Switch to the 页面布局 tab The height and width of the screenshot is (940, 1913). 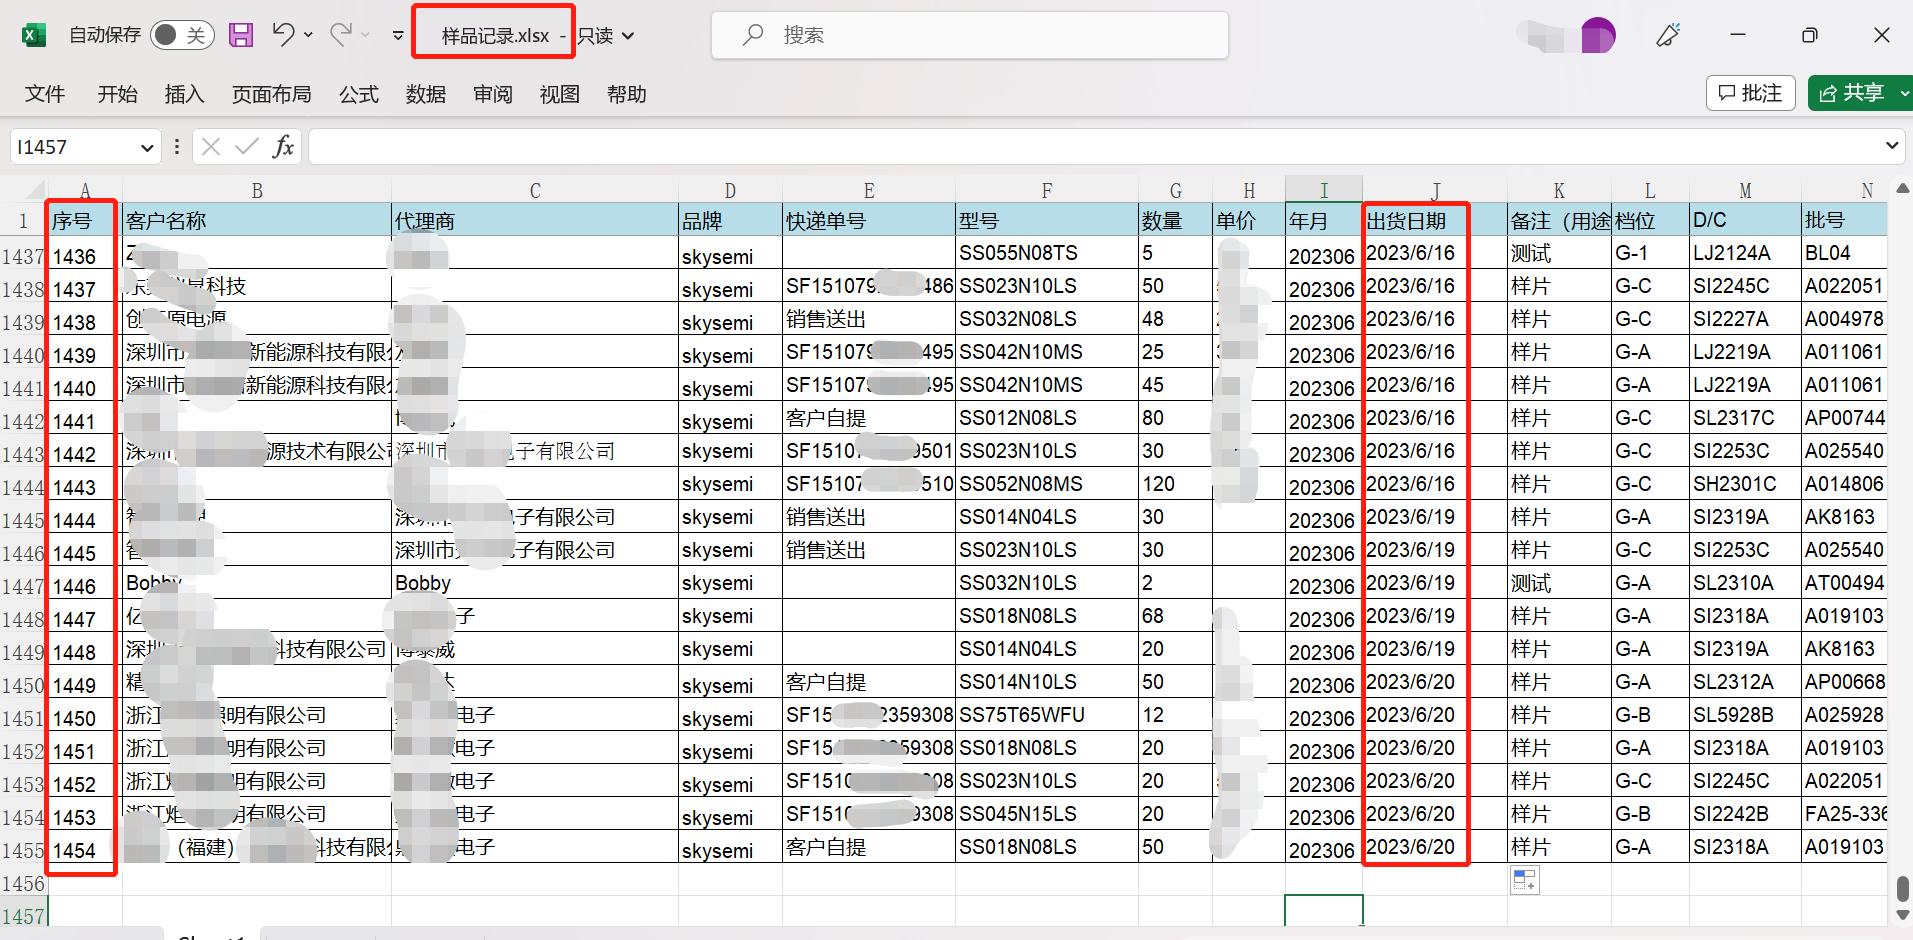click(x=271, y=94)
